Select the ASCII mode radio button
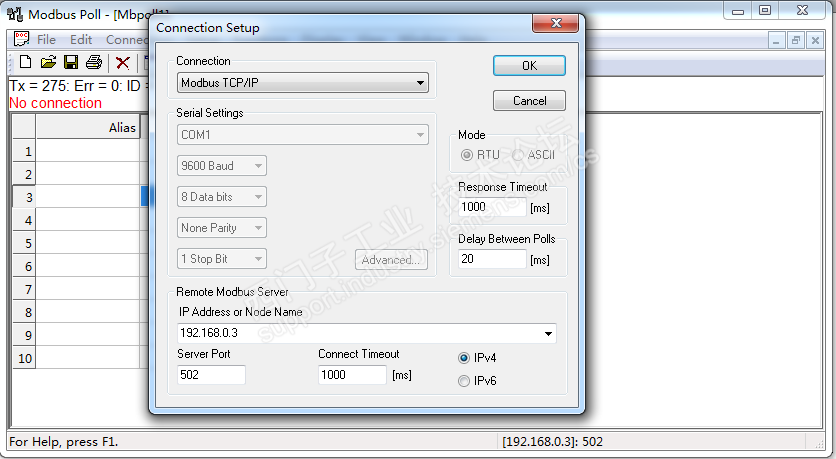836x459 pixels. pos(518,155)
